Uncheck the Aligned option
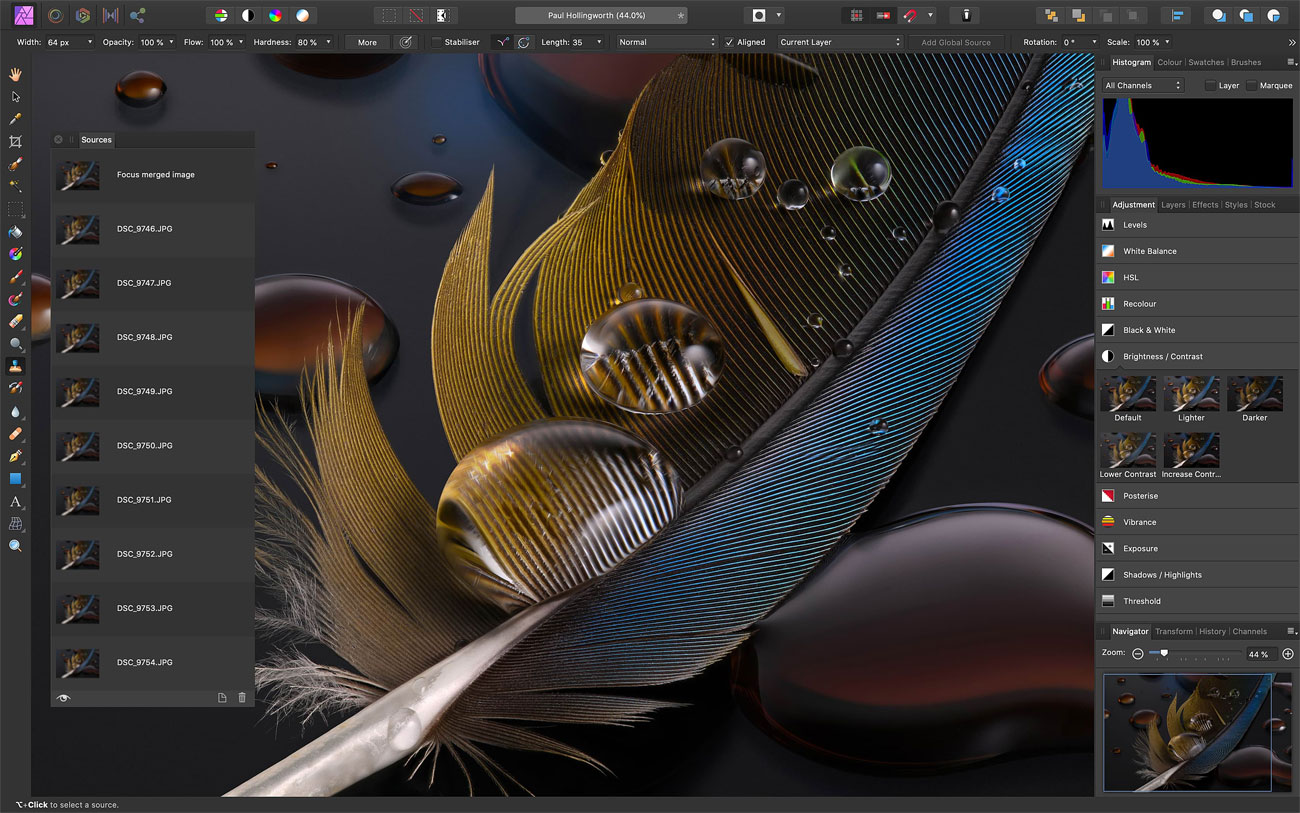The height and width of the screenshot is (813, 1300). pos(728,42)
